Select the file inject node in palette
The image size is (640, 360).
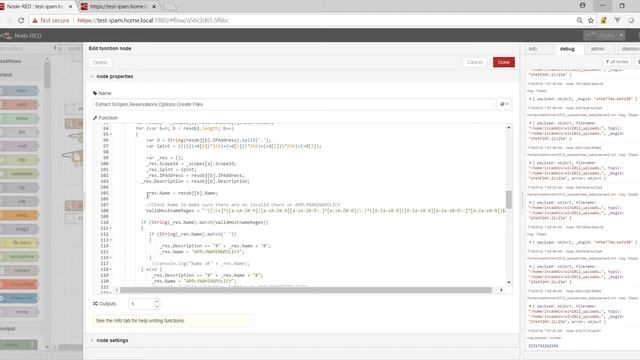(x=19, y=243)
